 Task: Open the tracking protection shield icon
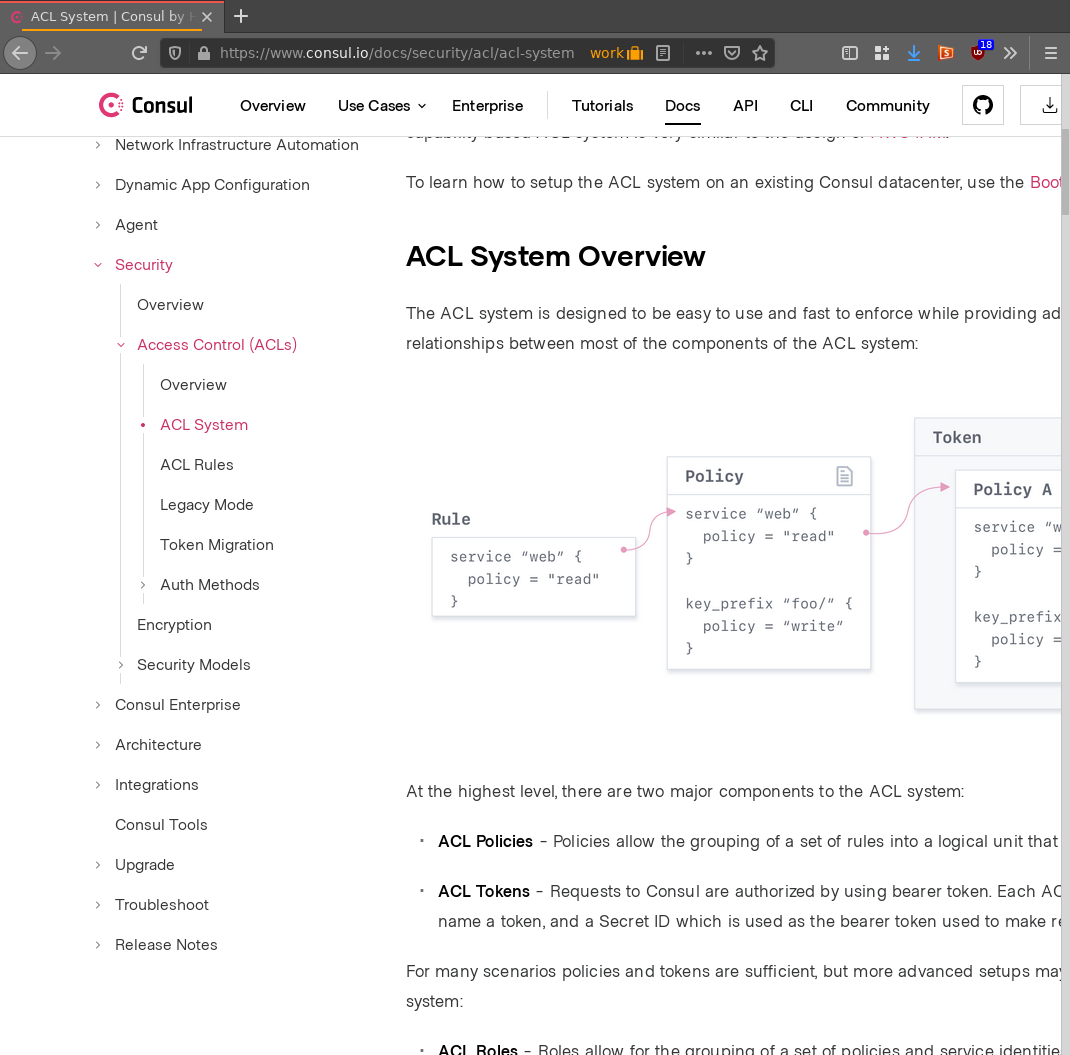coord(175,53)
